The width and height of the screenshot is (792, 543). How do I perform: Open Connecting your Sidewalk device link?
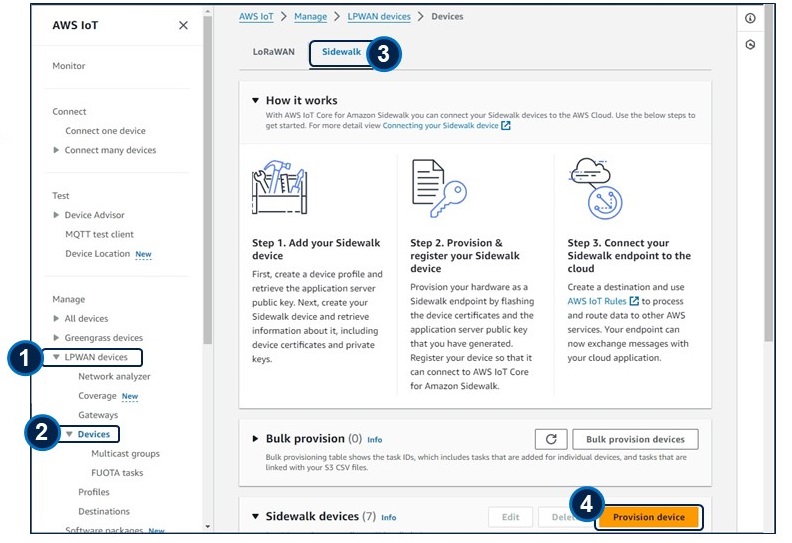click(440, 125)
